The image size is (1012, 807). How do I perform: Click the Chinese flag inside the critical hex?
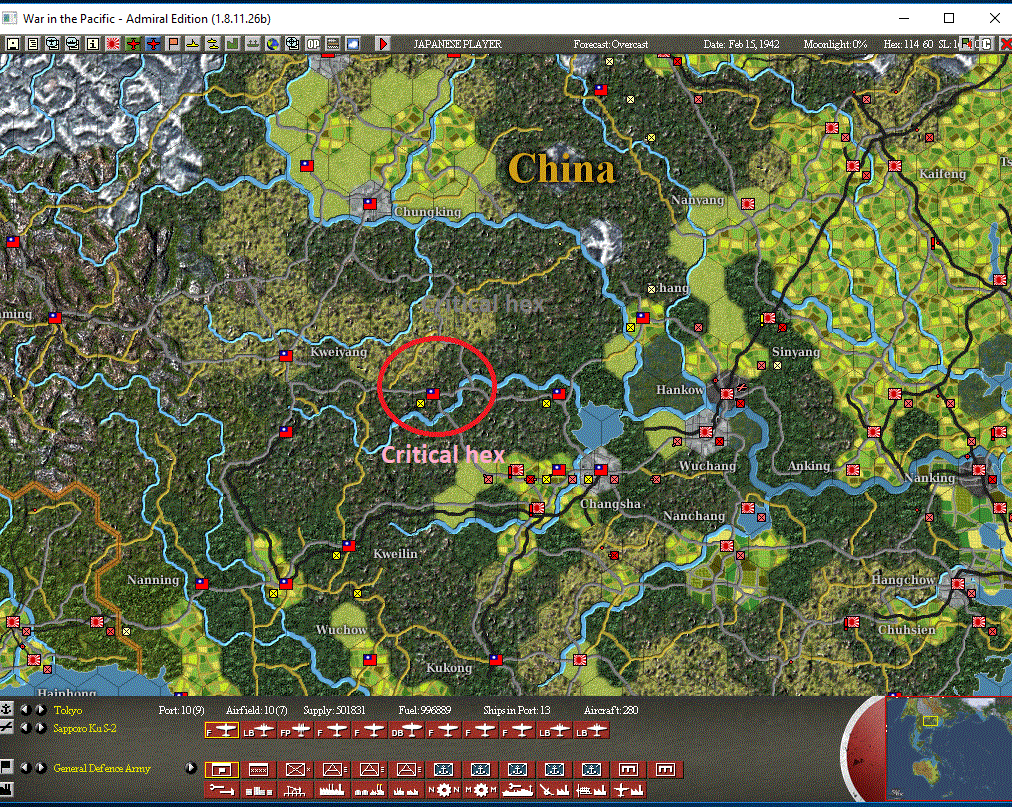[x=433, y=394]
